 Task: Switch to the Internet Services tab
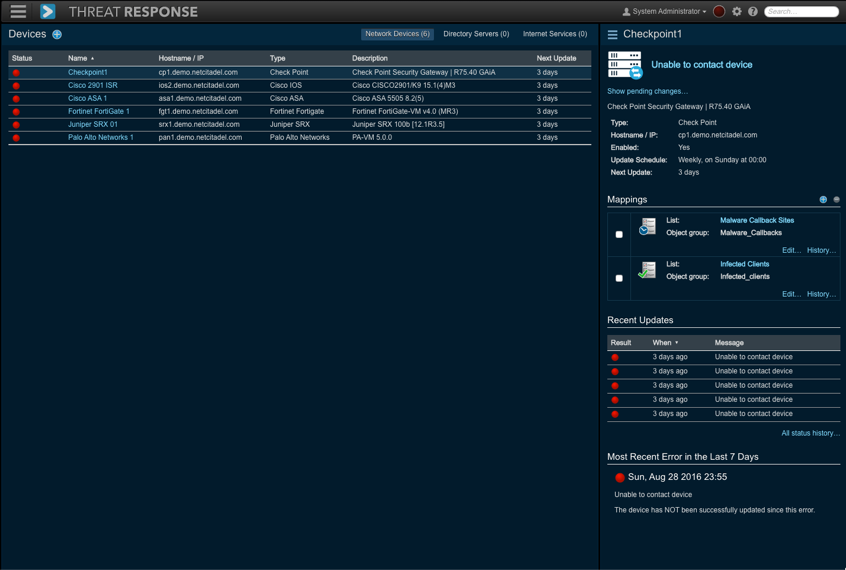(x=555, y=34)
